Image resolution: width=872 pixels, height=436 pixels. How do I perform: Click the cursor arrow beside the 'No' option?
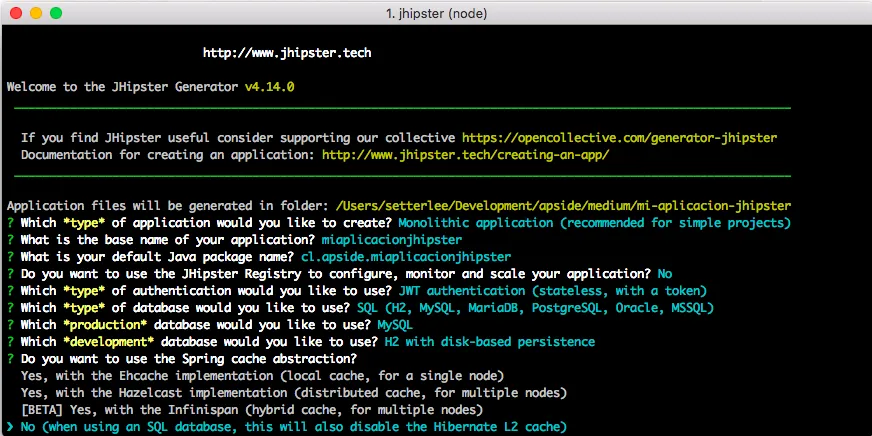[x=10, y=427]
